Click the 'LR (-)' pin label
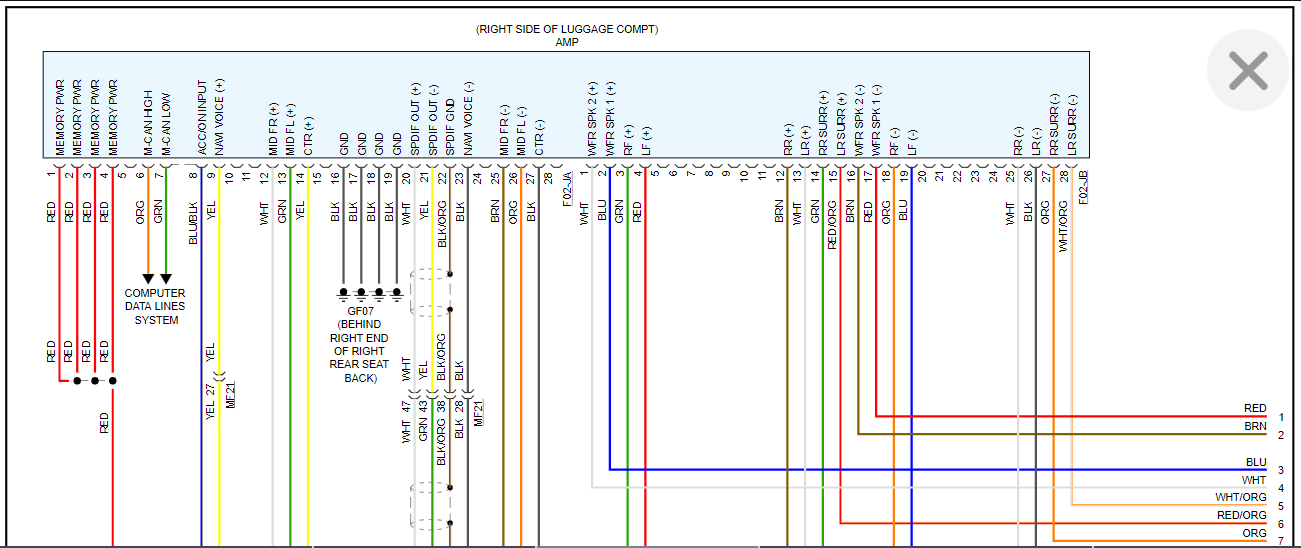Image resolution: width=1301 pixels, height=548 pixels. click(x=1037, y=140)
